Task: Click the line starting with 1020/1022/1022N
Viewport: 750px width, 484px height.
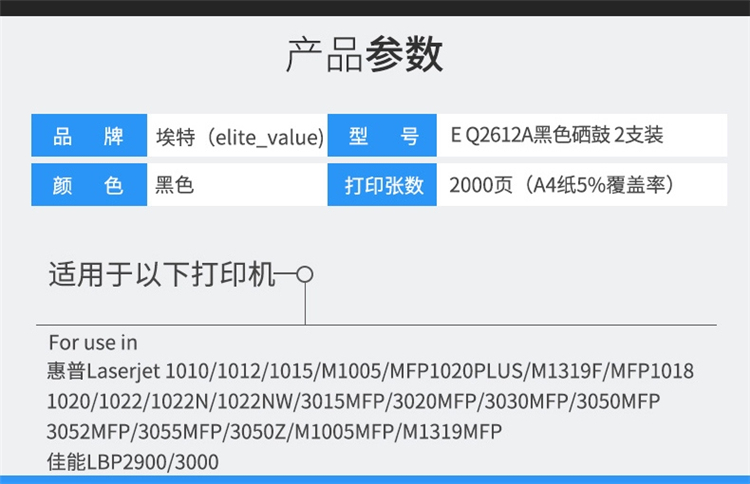Action: (353, 401)
